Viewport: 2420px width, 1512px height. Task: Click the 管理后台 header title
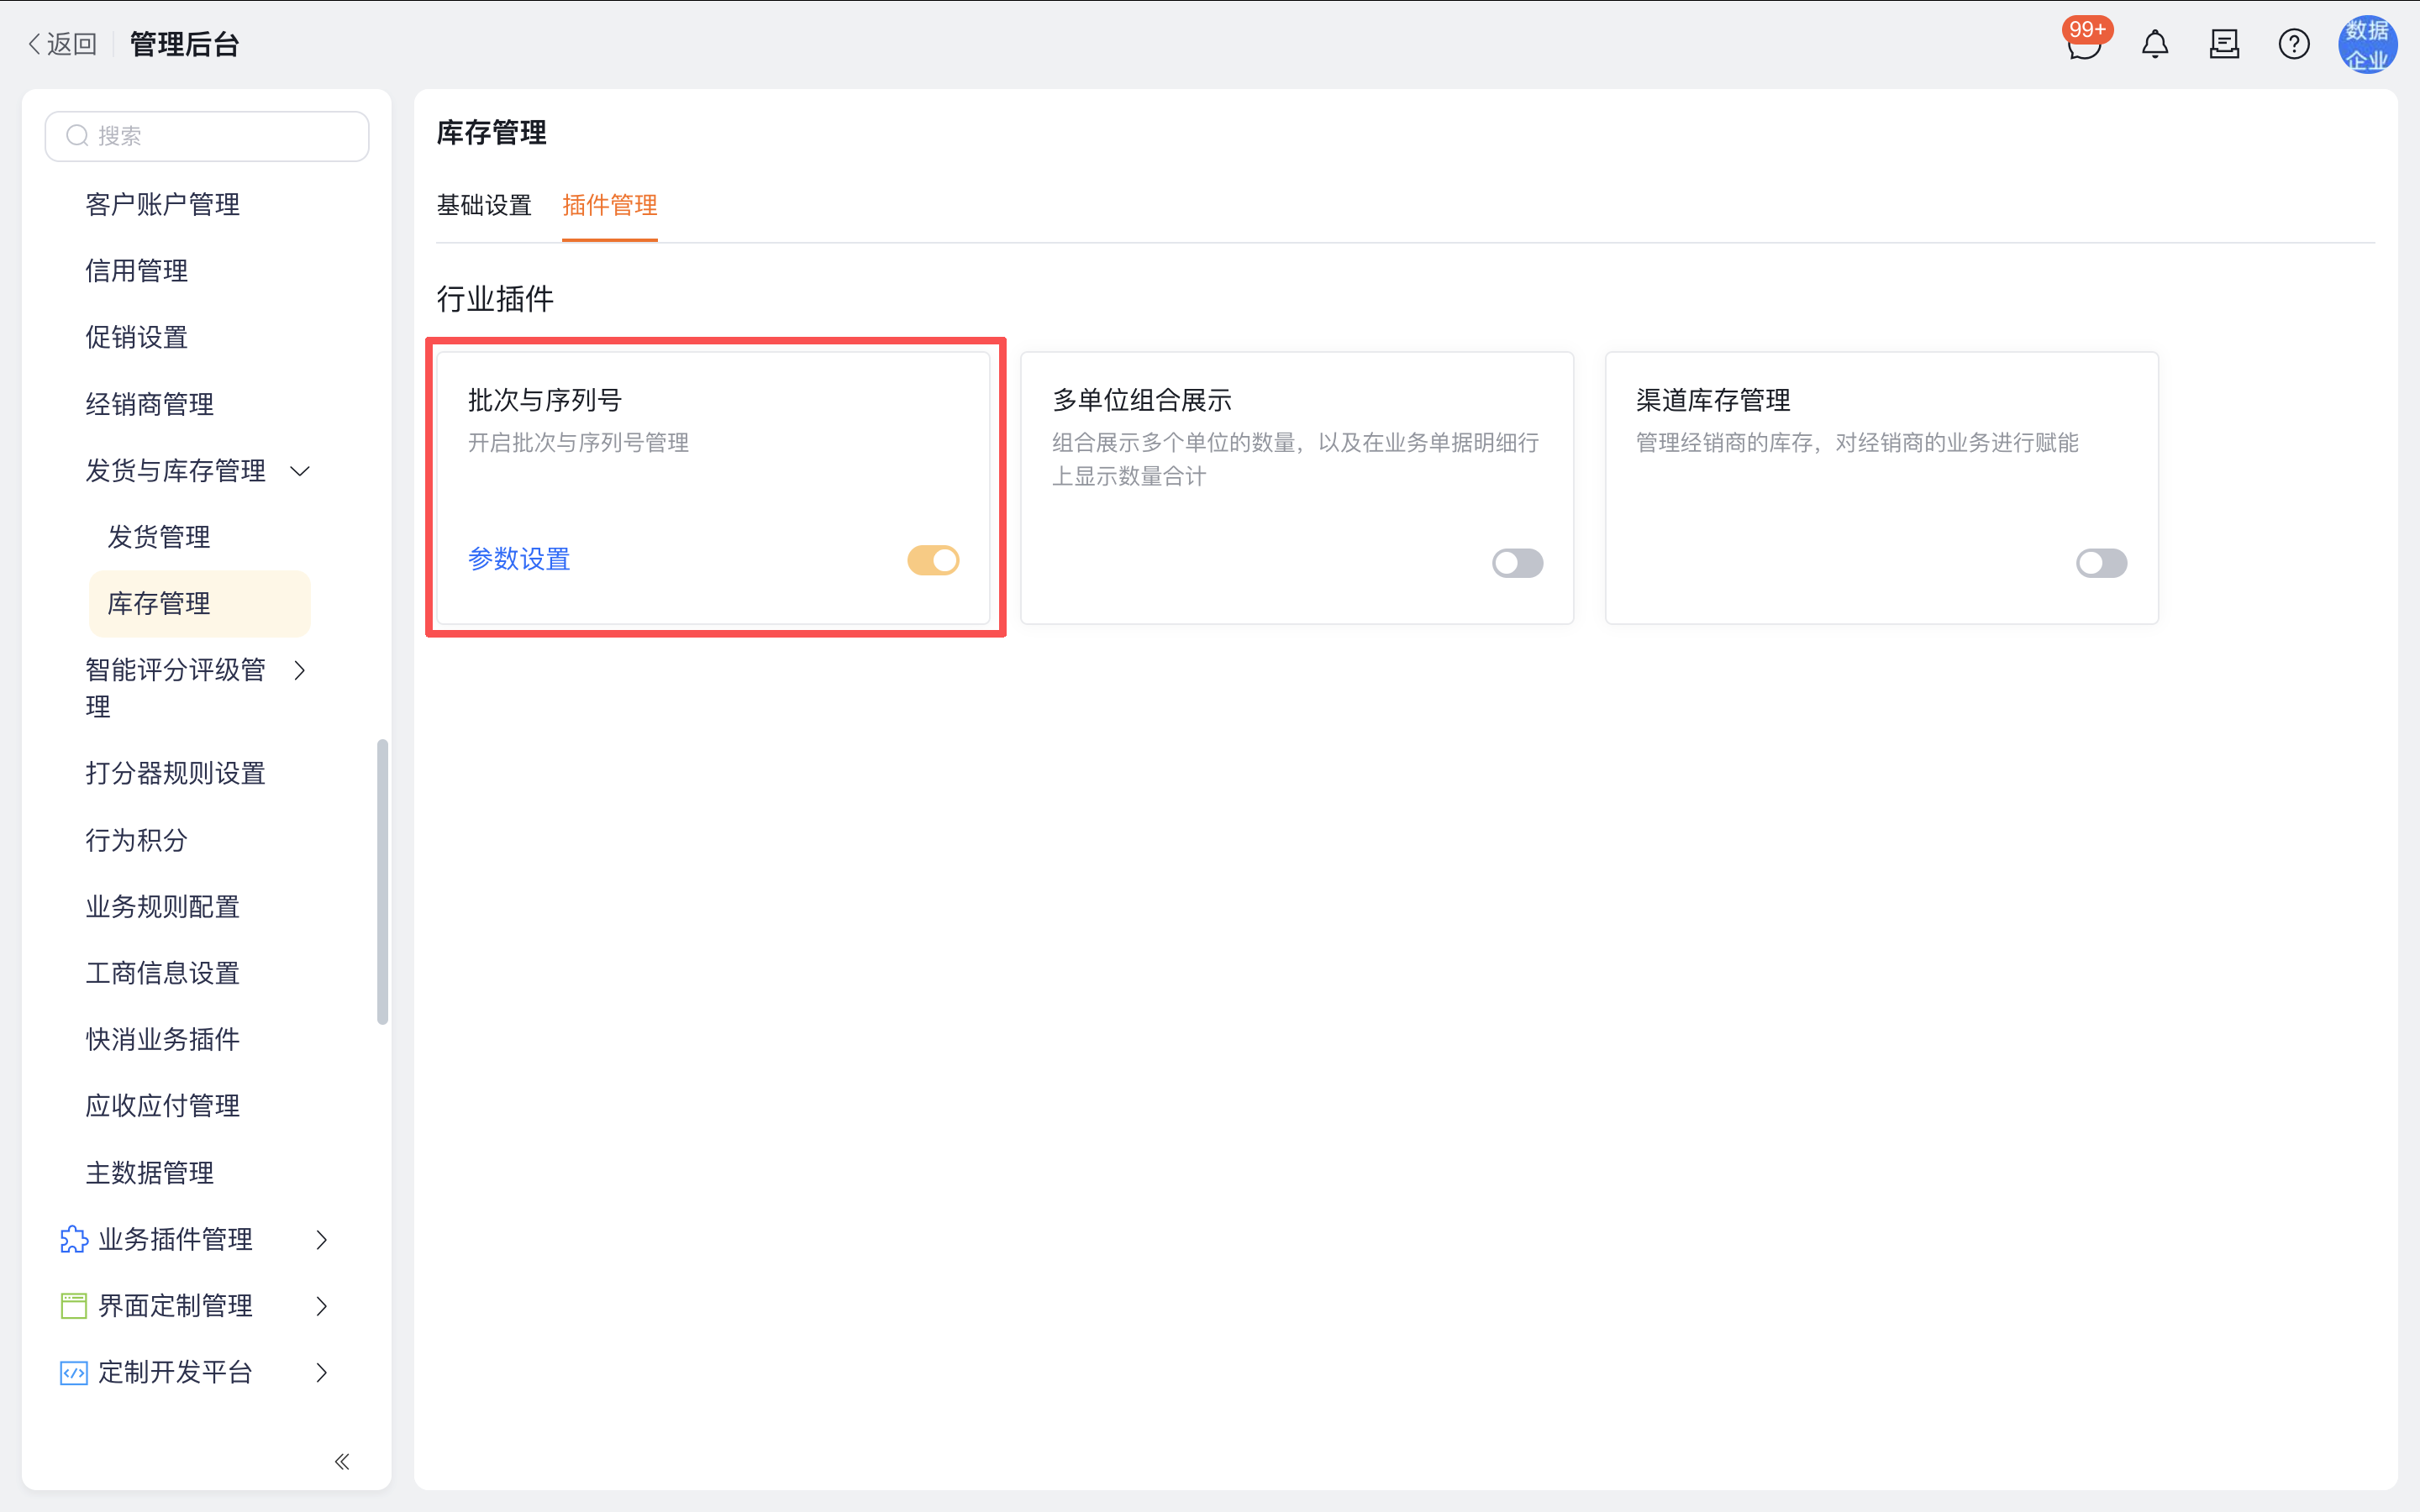(x=184, y=44)
